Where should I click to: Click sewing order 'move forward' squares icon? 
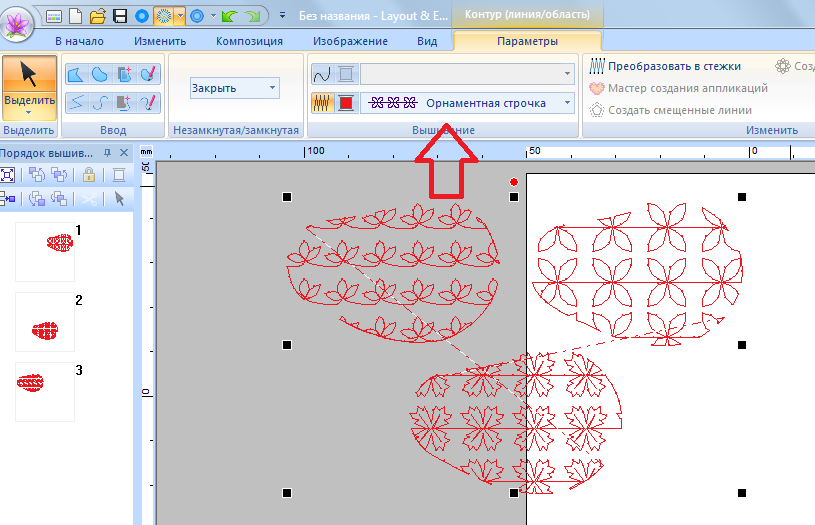pos(59,175)
